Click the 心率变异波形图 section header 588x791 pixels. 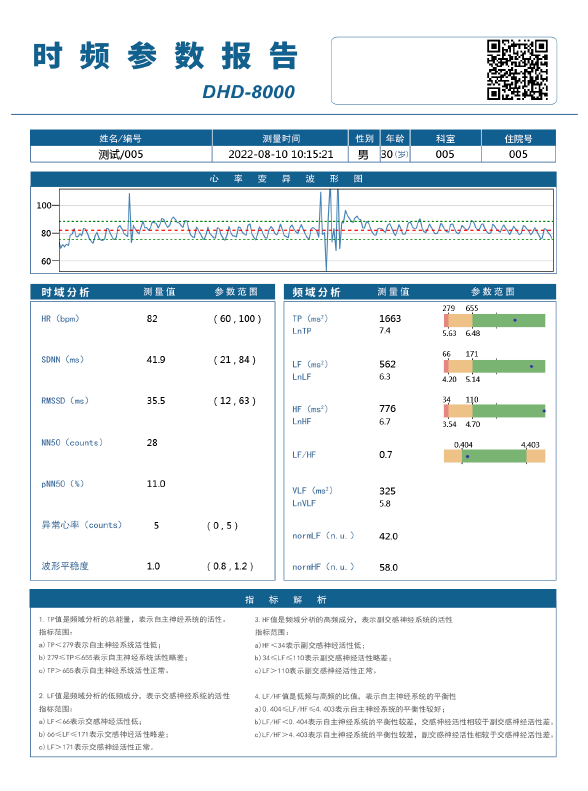[x=293, y=179]
